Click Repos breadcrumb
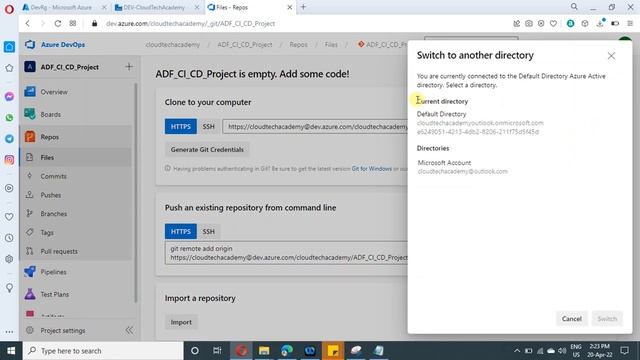This screenshot has width=640, height=360. pos(298,44)
